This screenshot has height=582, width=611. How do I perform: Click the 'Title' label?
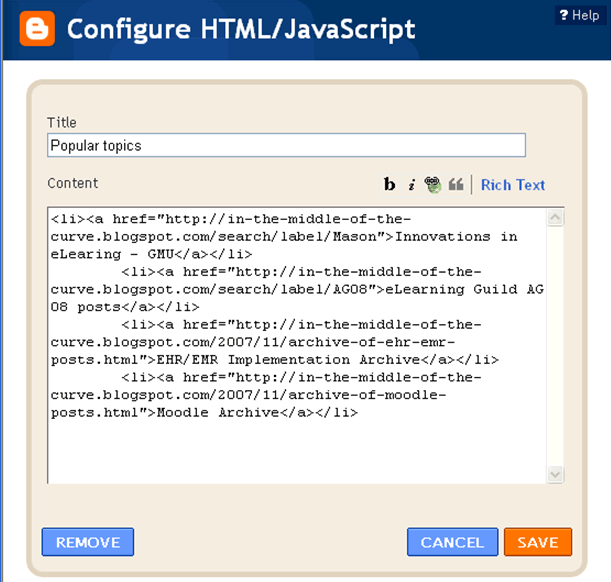point(62,122)
